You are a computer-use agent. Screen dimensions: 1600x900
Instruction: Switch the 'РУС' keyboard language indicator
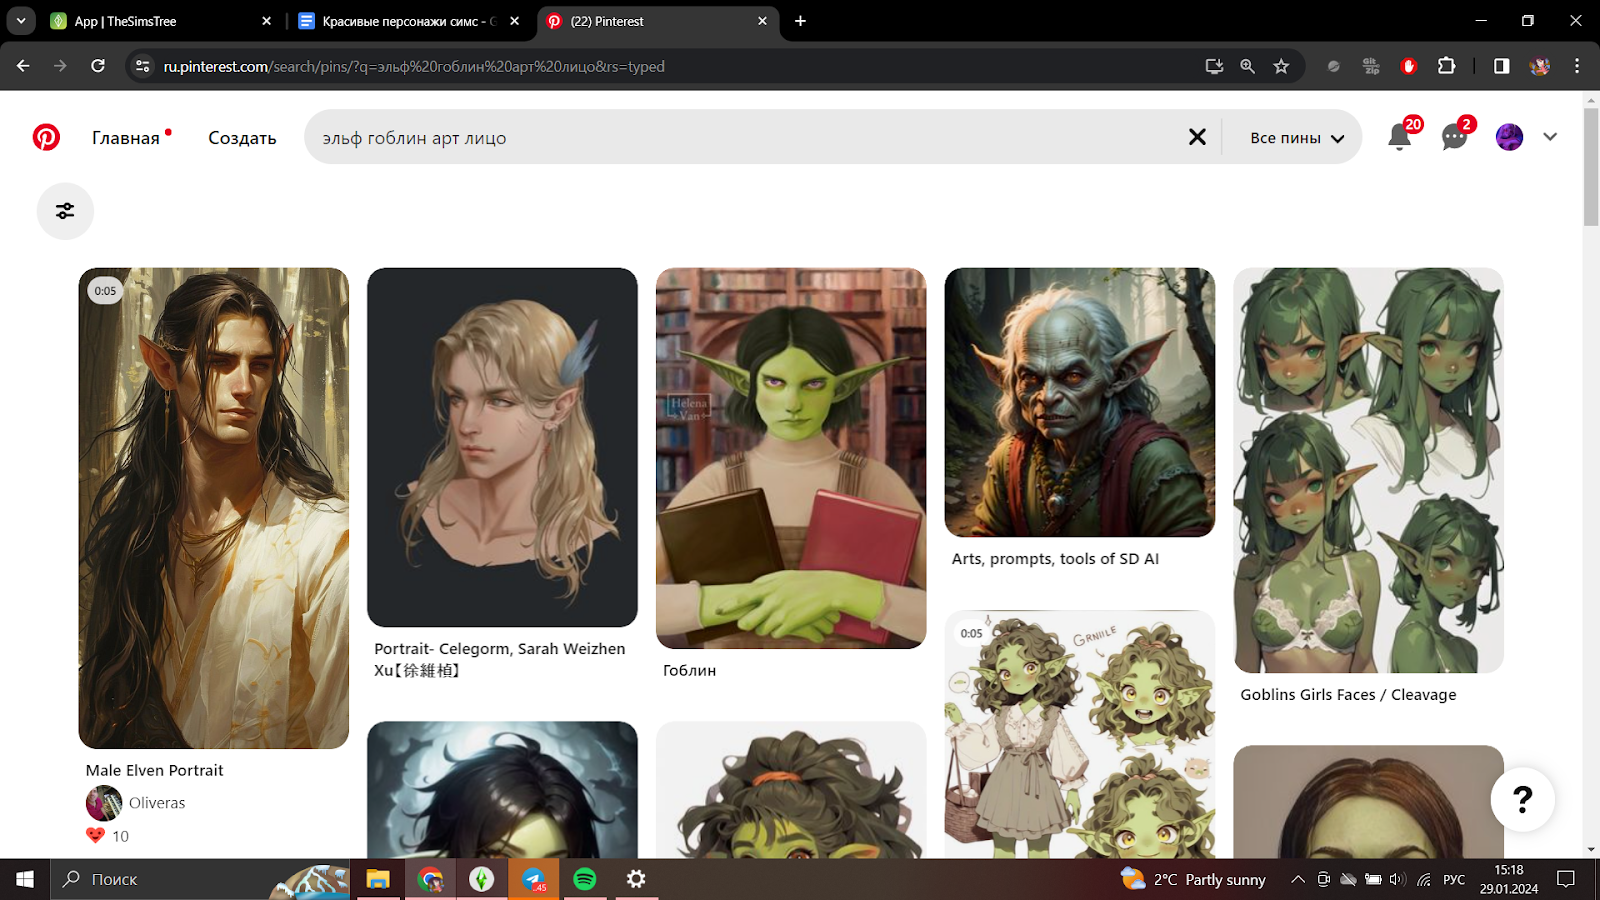point(1454,879)
